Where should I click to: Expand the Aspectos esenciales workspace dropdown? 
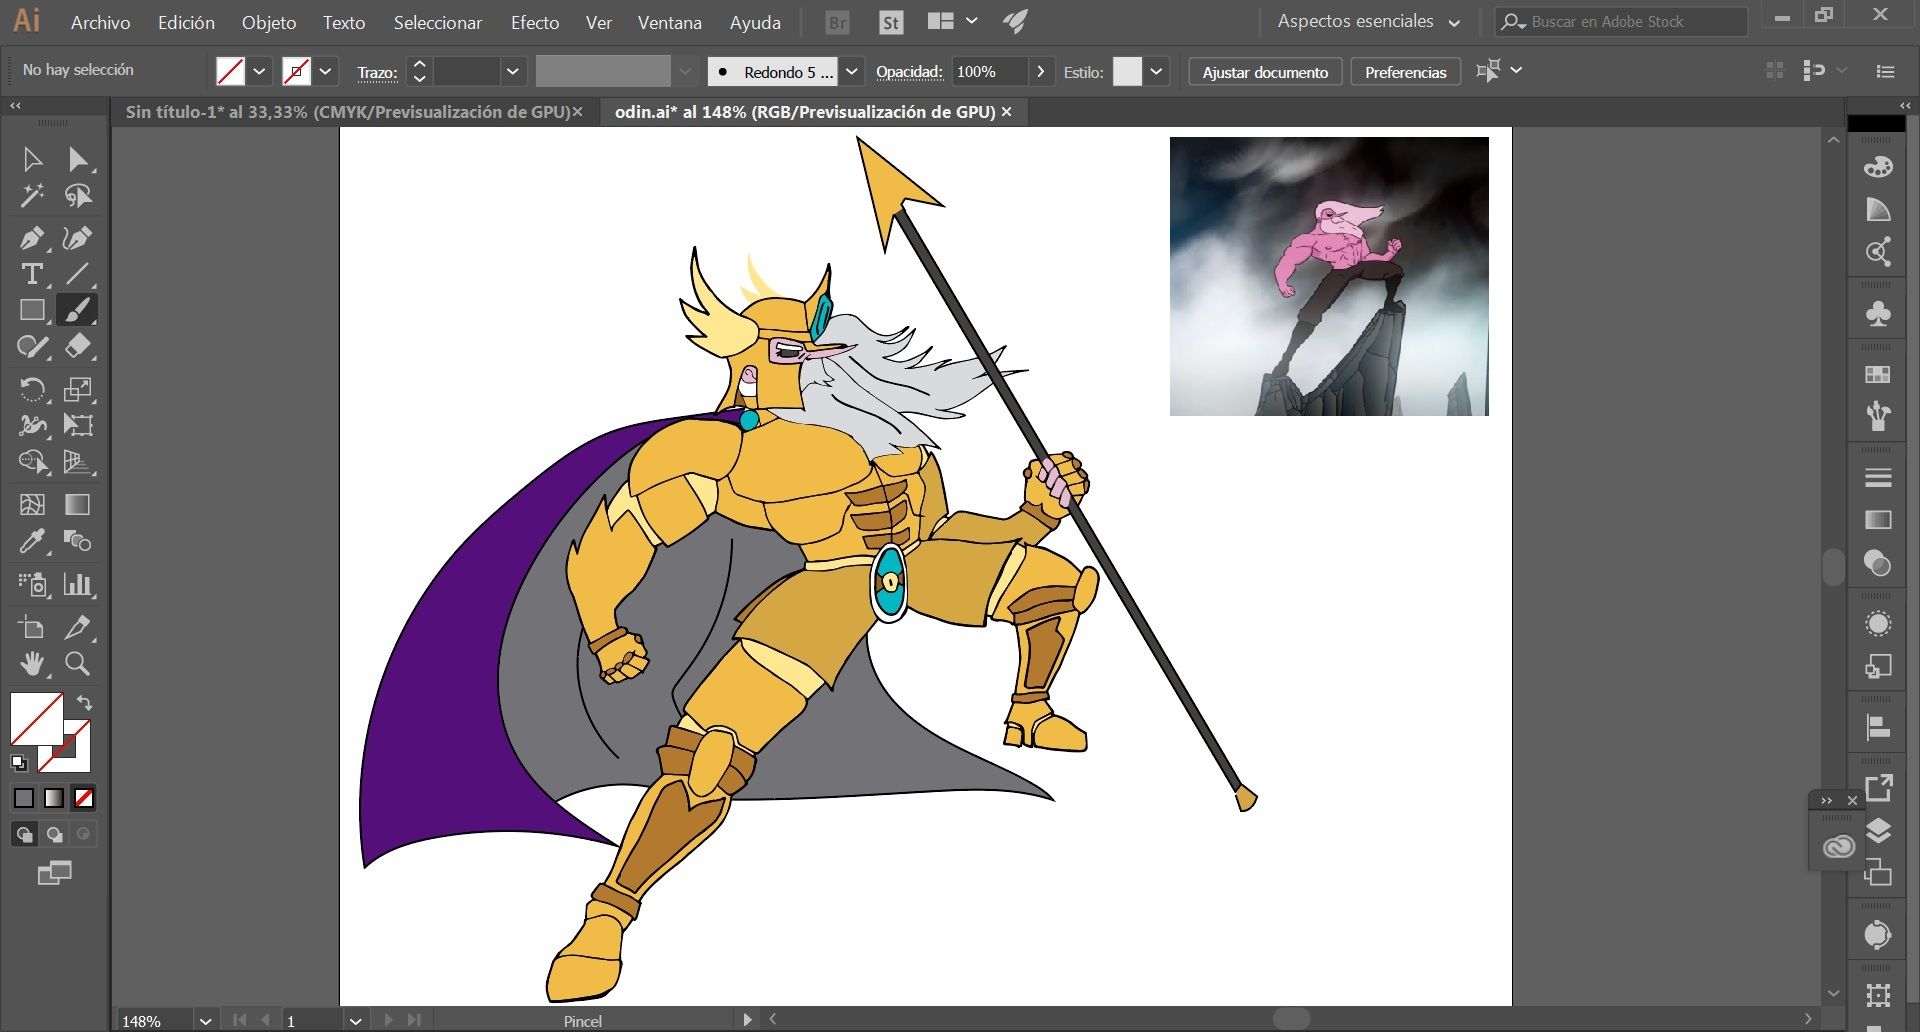click(x=1454, y=22)
